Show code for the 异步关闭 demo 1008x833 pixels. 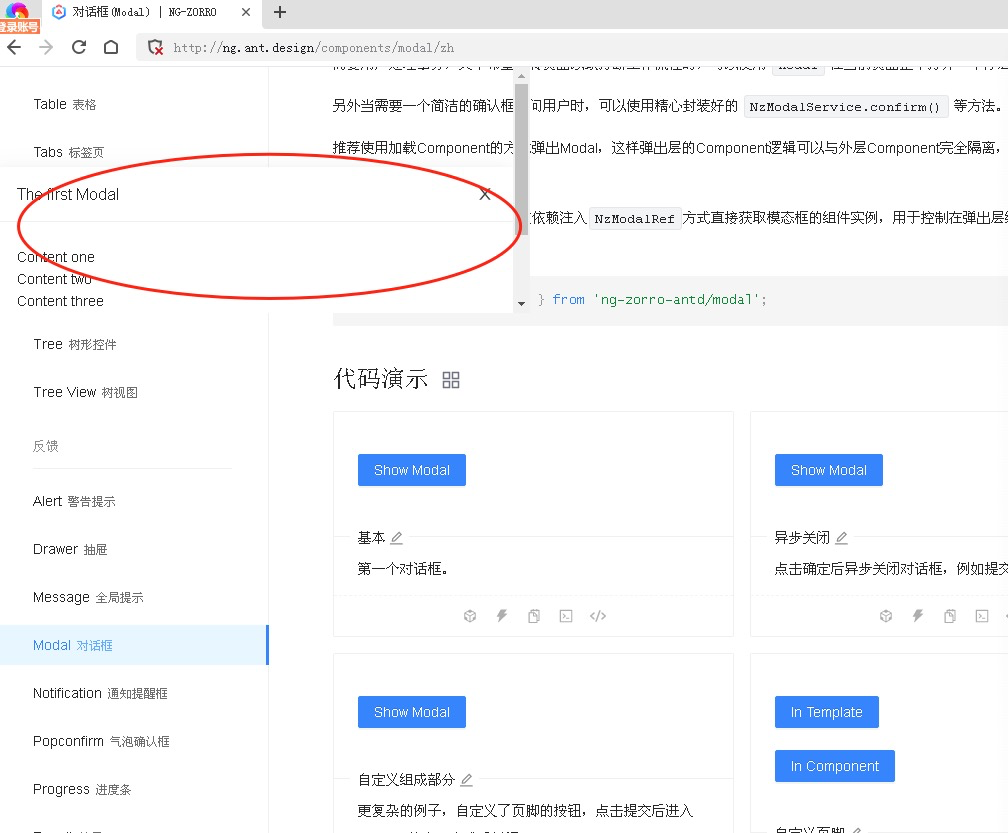(1005, 616)
